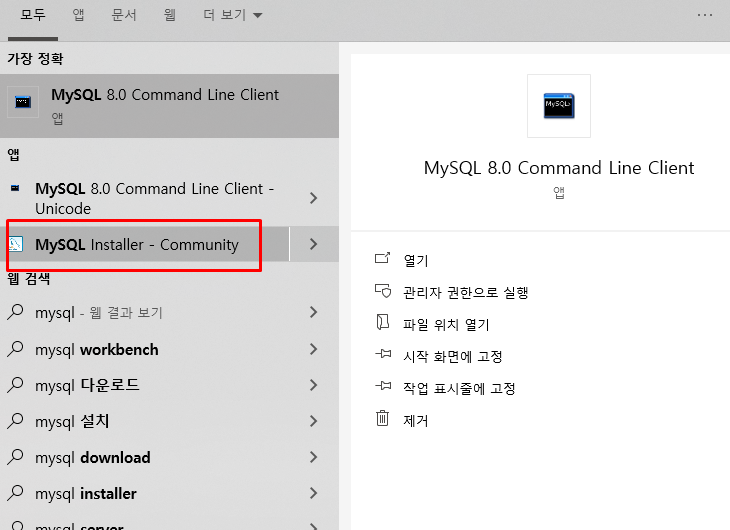Choose 시작 화면에 고정
The width and height of the screenshot is (730, 530).
453,357
